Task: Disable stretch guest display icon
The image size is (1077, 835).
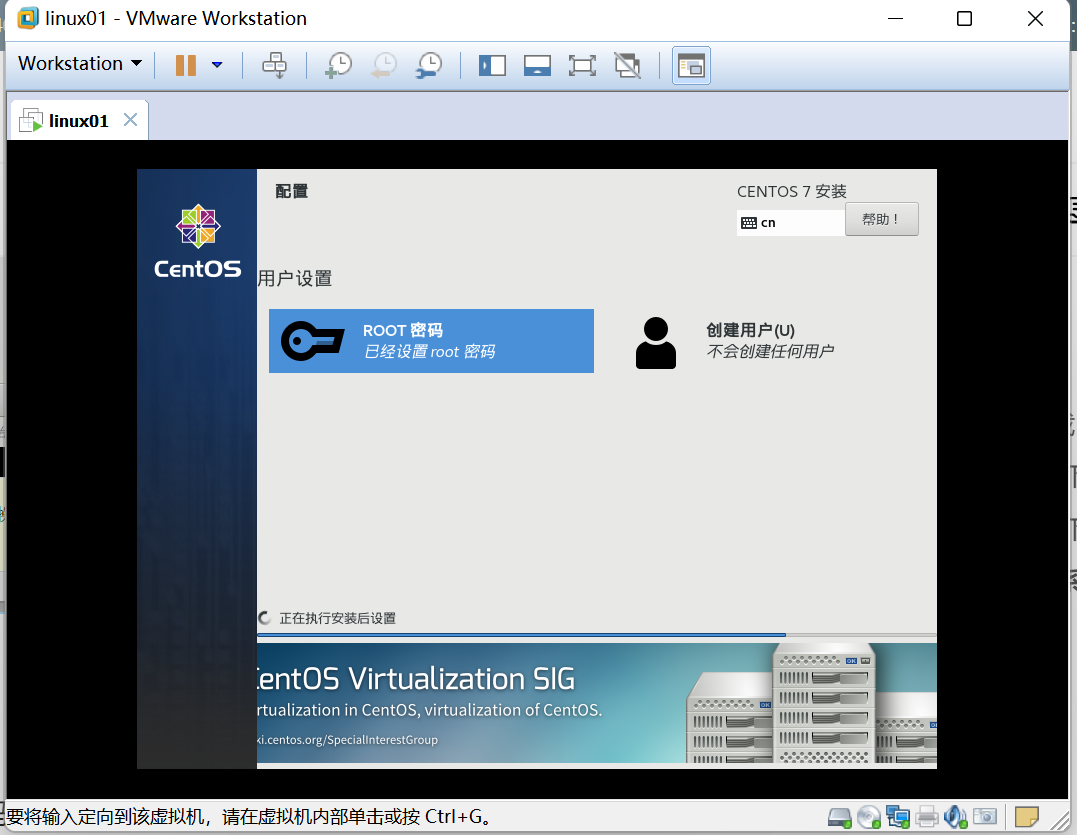Action: pos(628,66)
